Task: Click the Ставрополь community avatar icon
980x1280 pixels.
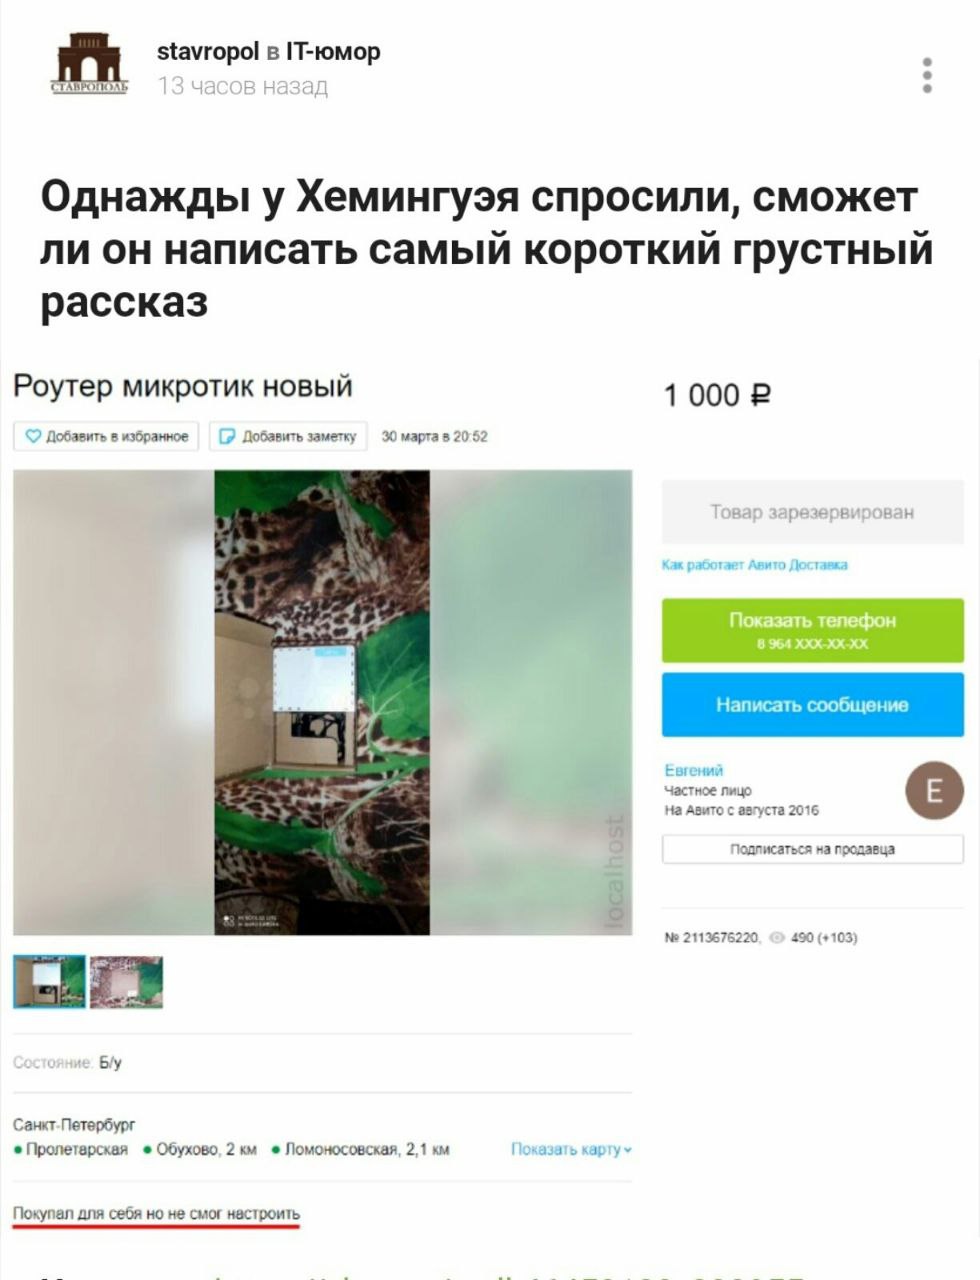Action: click(90, 63)
